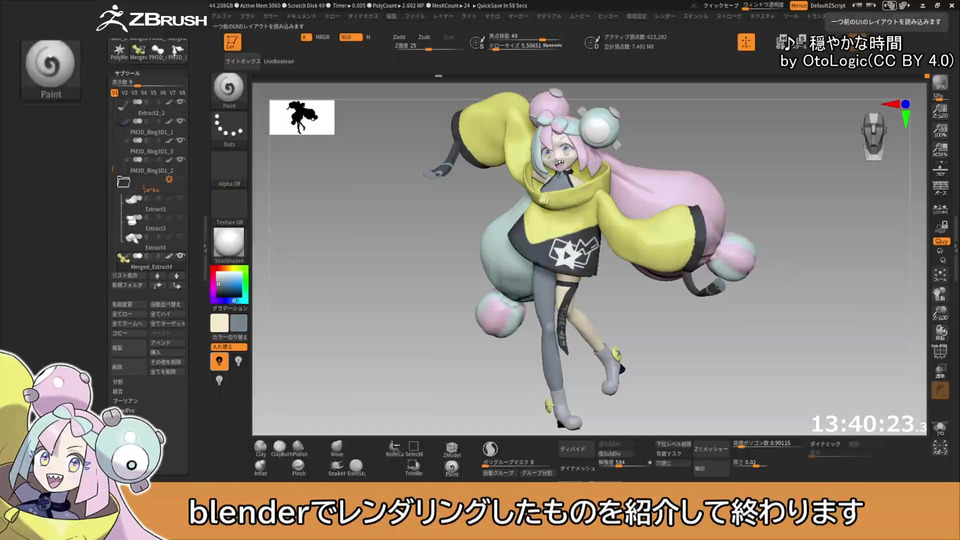The height and width of the screenshot is (540, 960).
Task: Open the ファイル menu
Action: tap(414, 17)
